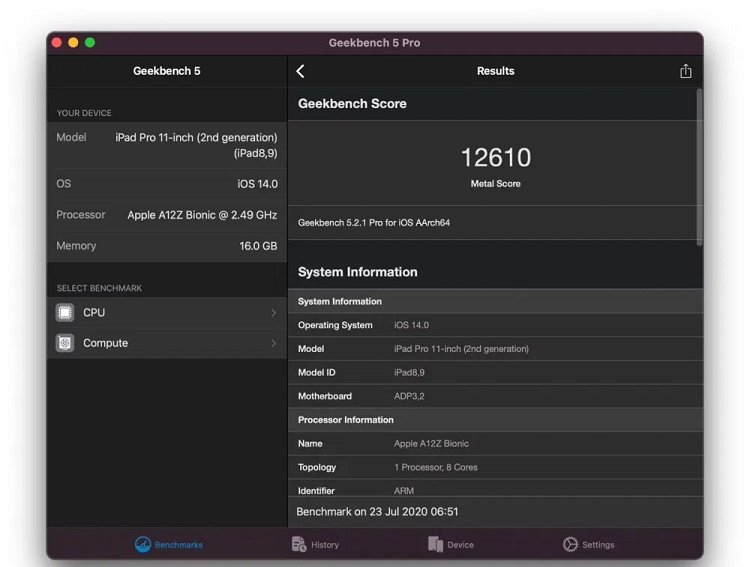Viewport: 750px width, 567px height.
Task: Expand the Compute benchmark row chevron
Action: click(274, 343)
